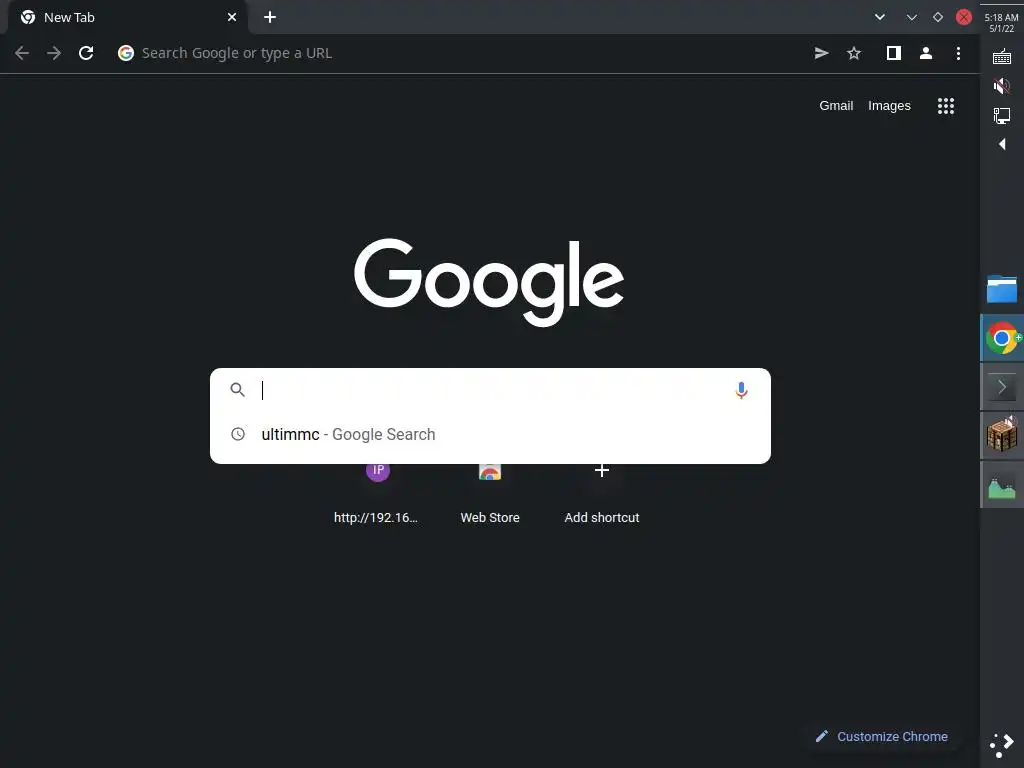Open the Minecraft launcher crafting table icon
1024x768 pixels.
[1002, 435]
